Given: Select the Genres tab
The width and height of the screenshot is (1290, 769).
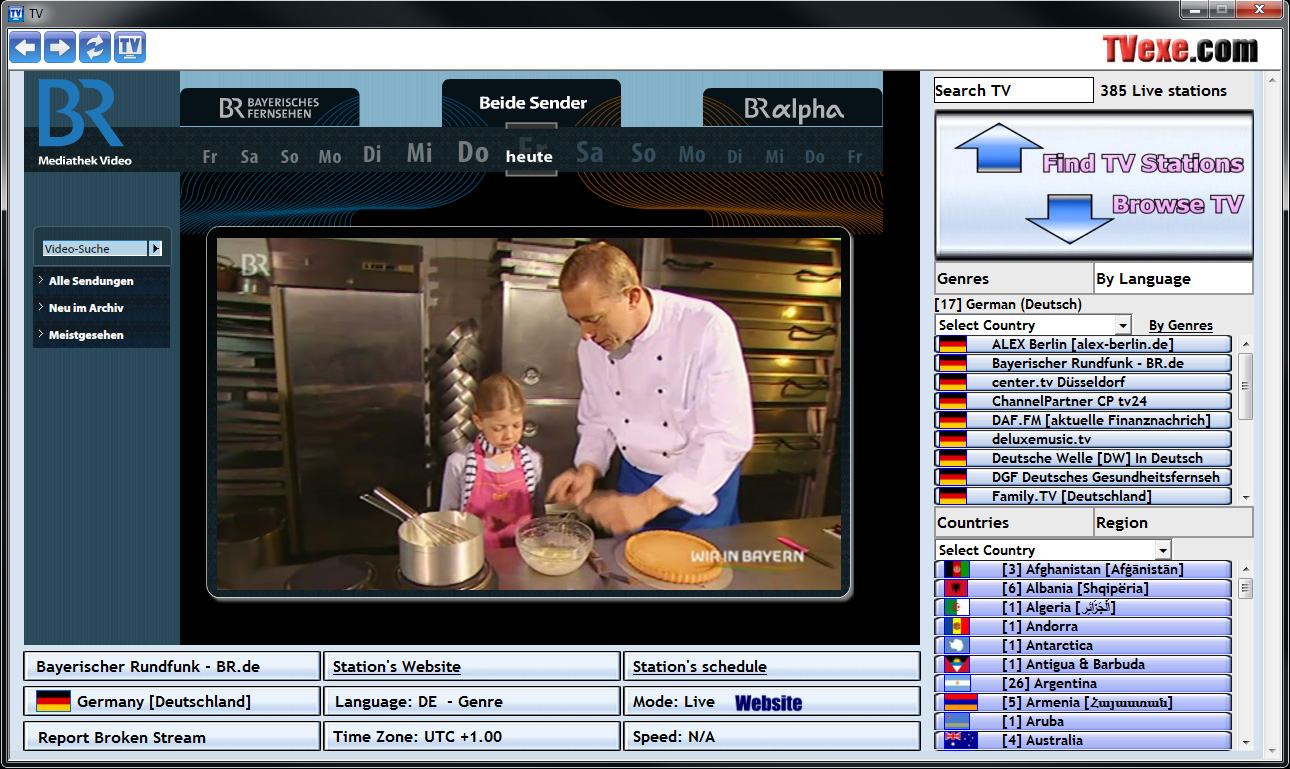Looking at the screenshot, I should point(1014,278).
